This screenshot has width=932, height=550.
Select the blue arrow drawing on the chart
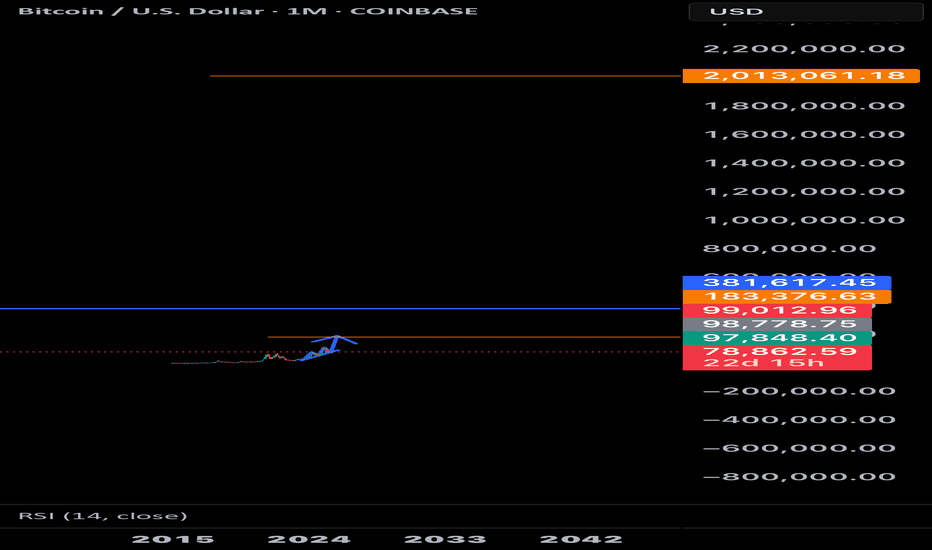330,348
